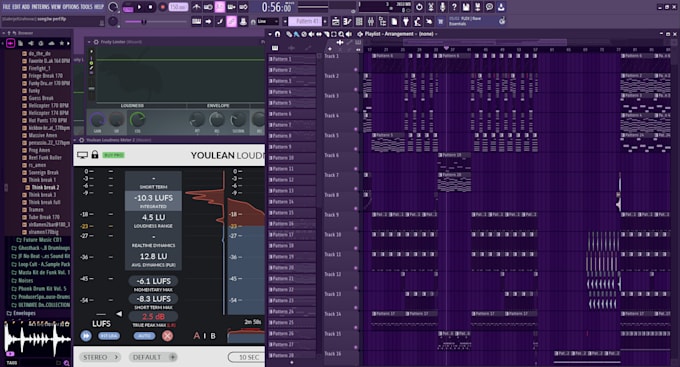Viewport: 680px width, 367px height.
Task: Open the Pattern 41 selector
Action: 305,21
